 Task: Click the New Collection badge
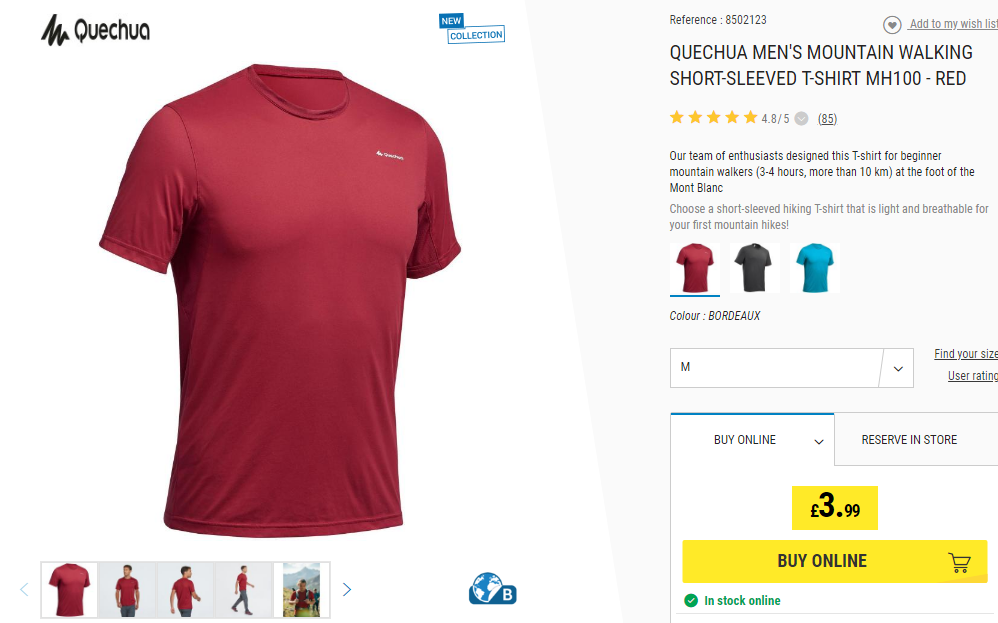click(x=472, y=29)
